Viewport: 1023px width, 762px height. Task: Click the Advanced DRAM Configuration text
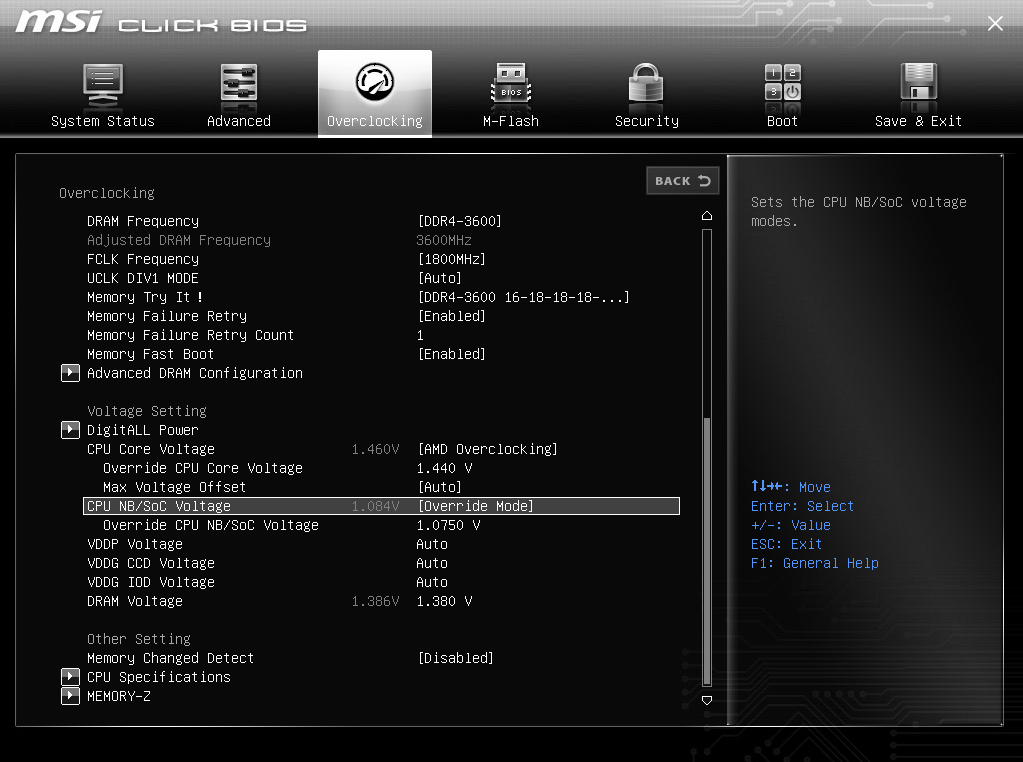pos(195,373)
